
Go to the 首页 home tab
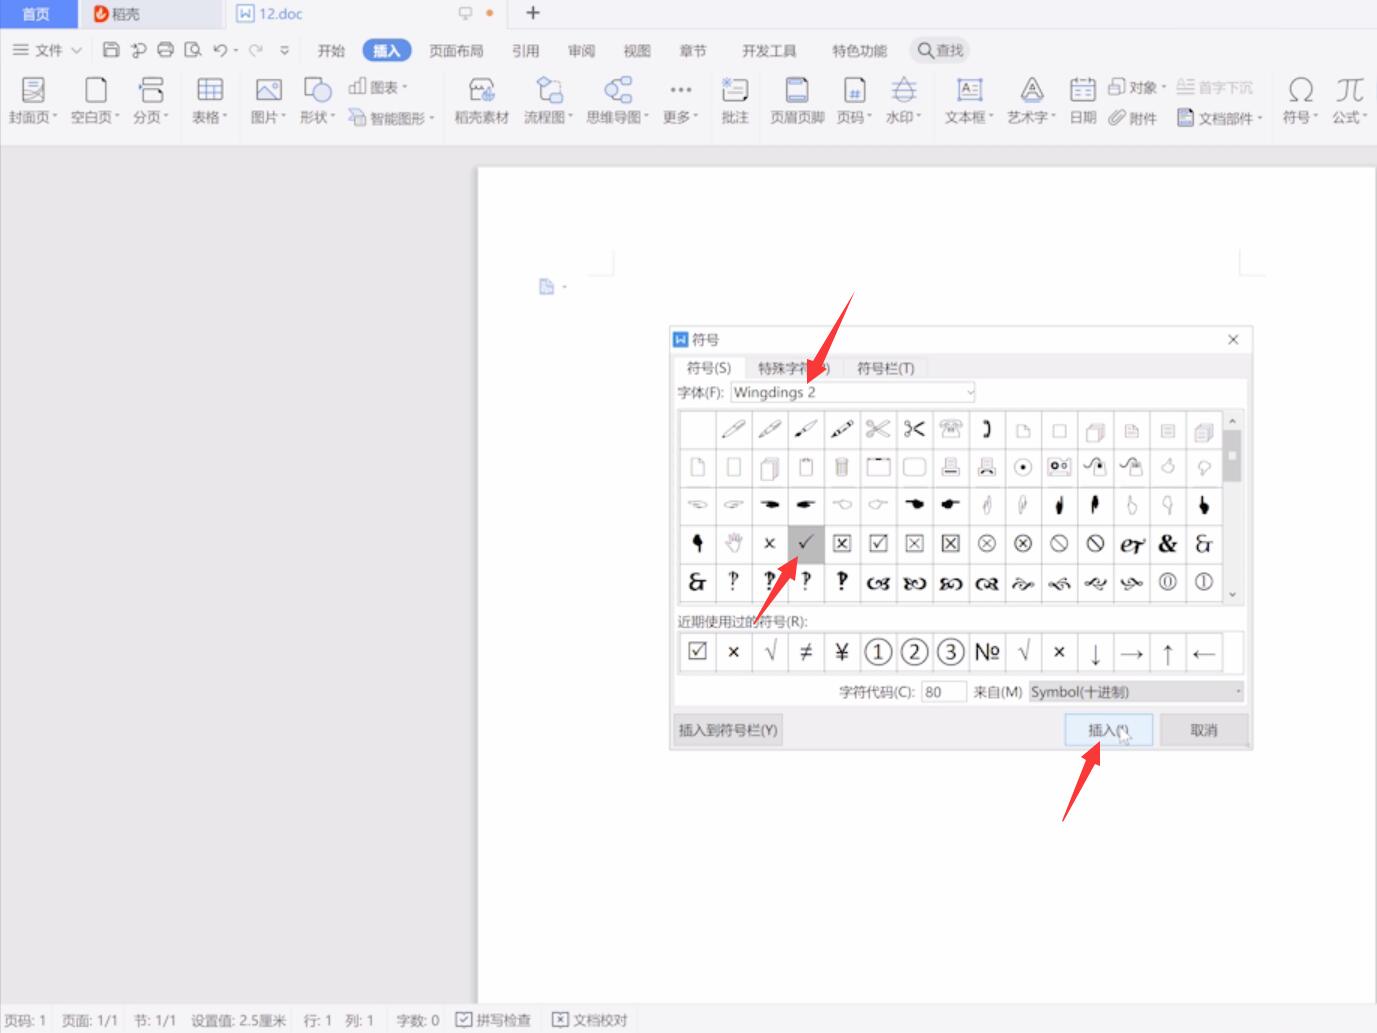[x=37, y=14]
